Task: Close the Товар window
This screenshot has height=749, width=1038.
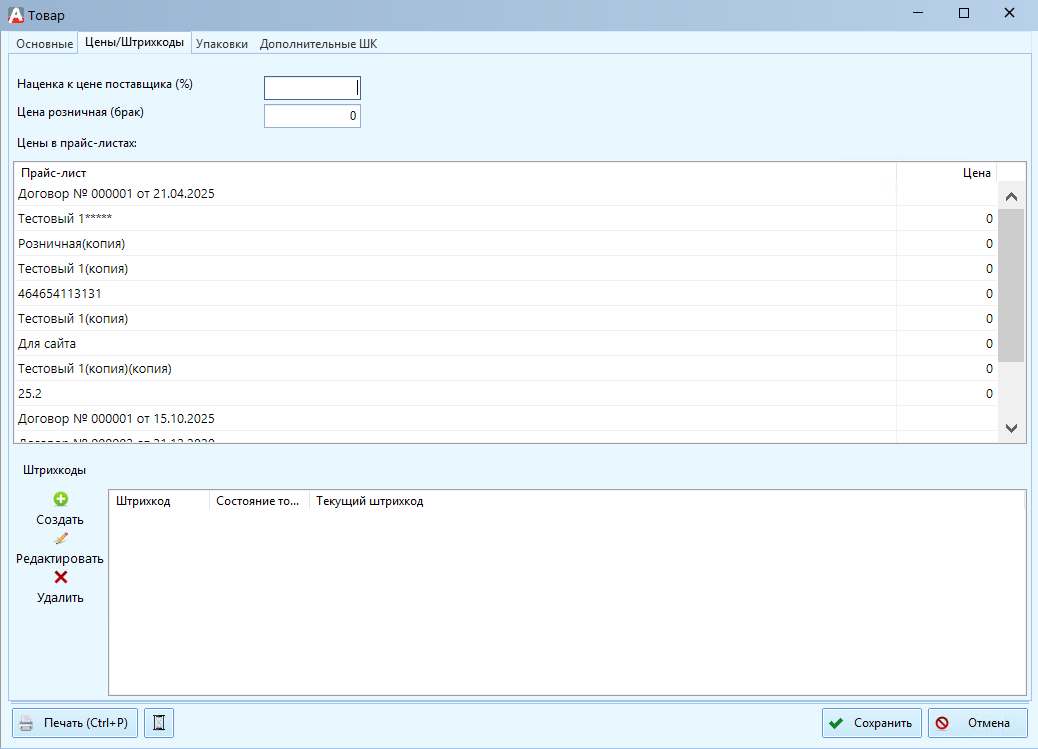Action: coord(1009,13)
